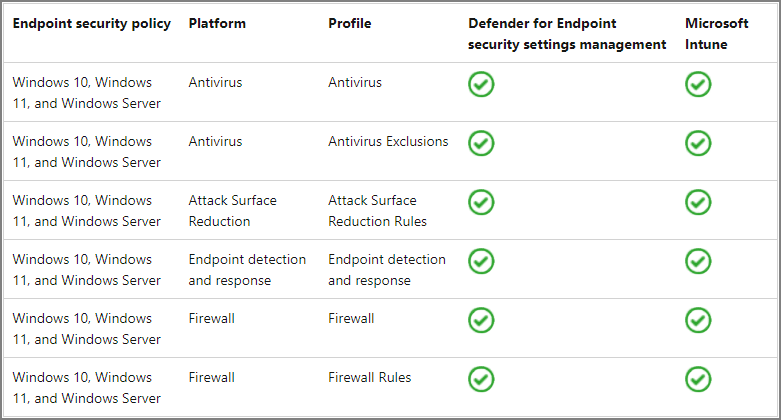781x420 pixels.
Task: Select the Antivirus Exclusions profile text
Action: (388, 141)
